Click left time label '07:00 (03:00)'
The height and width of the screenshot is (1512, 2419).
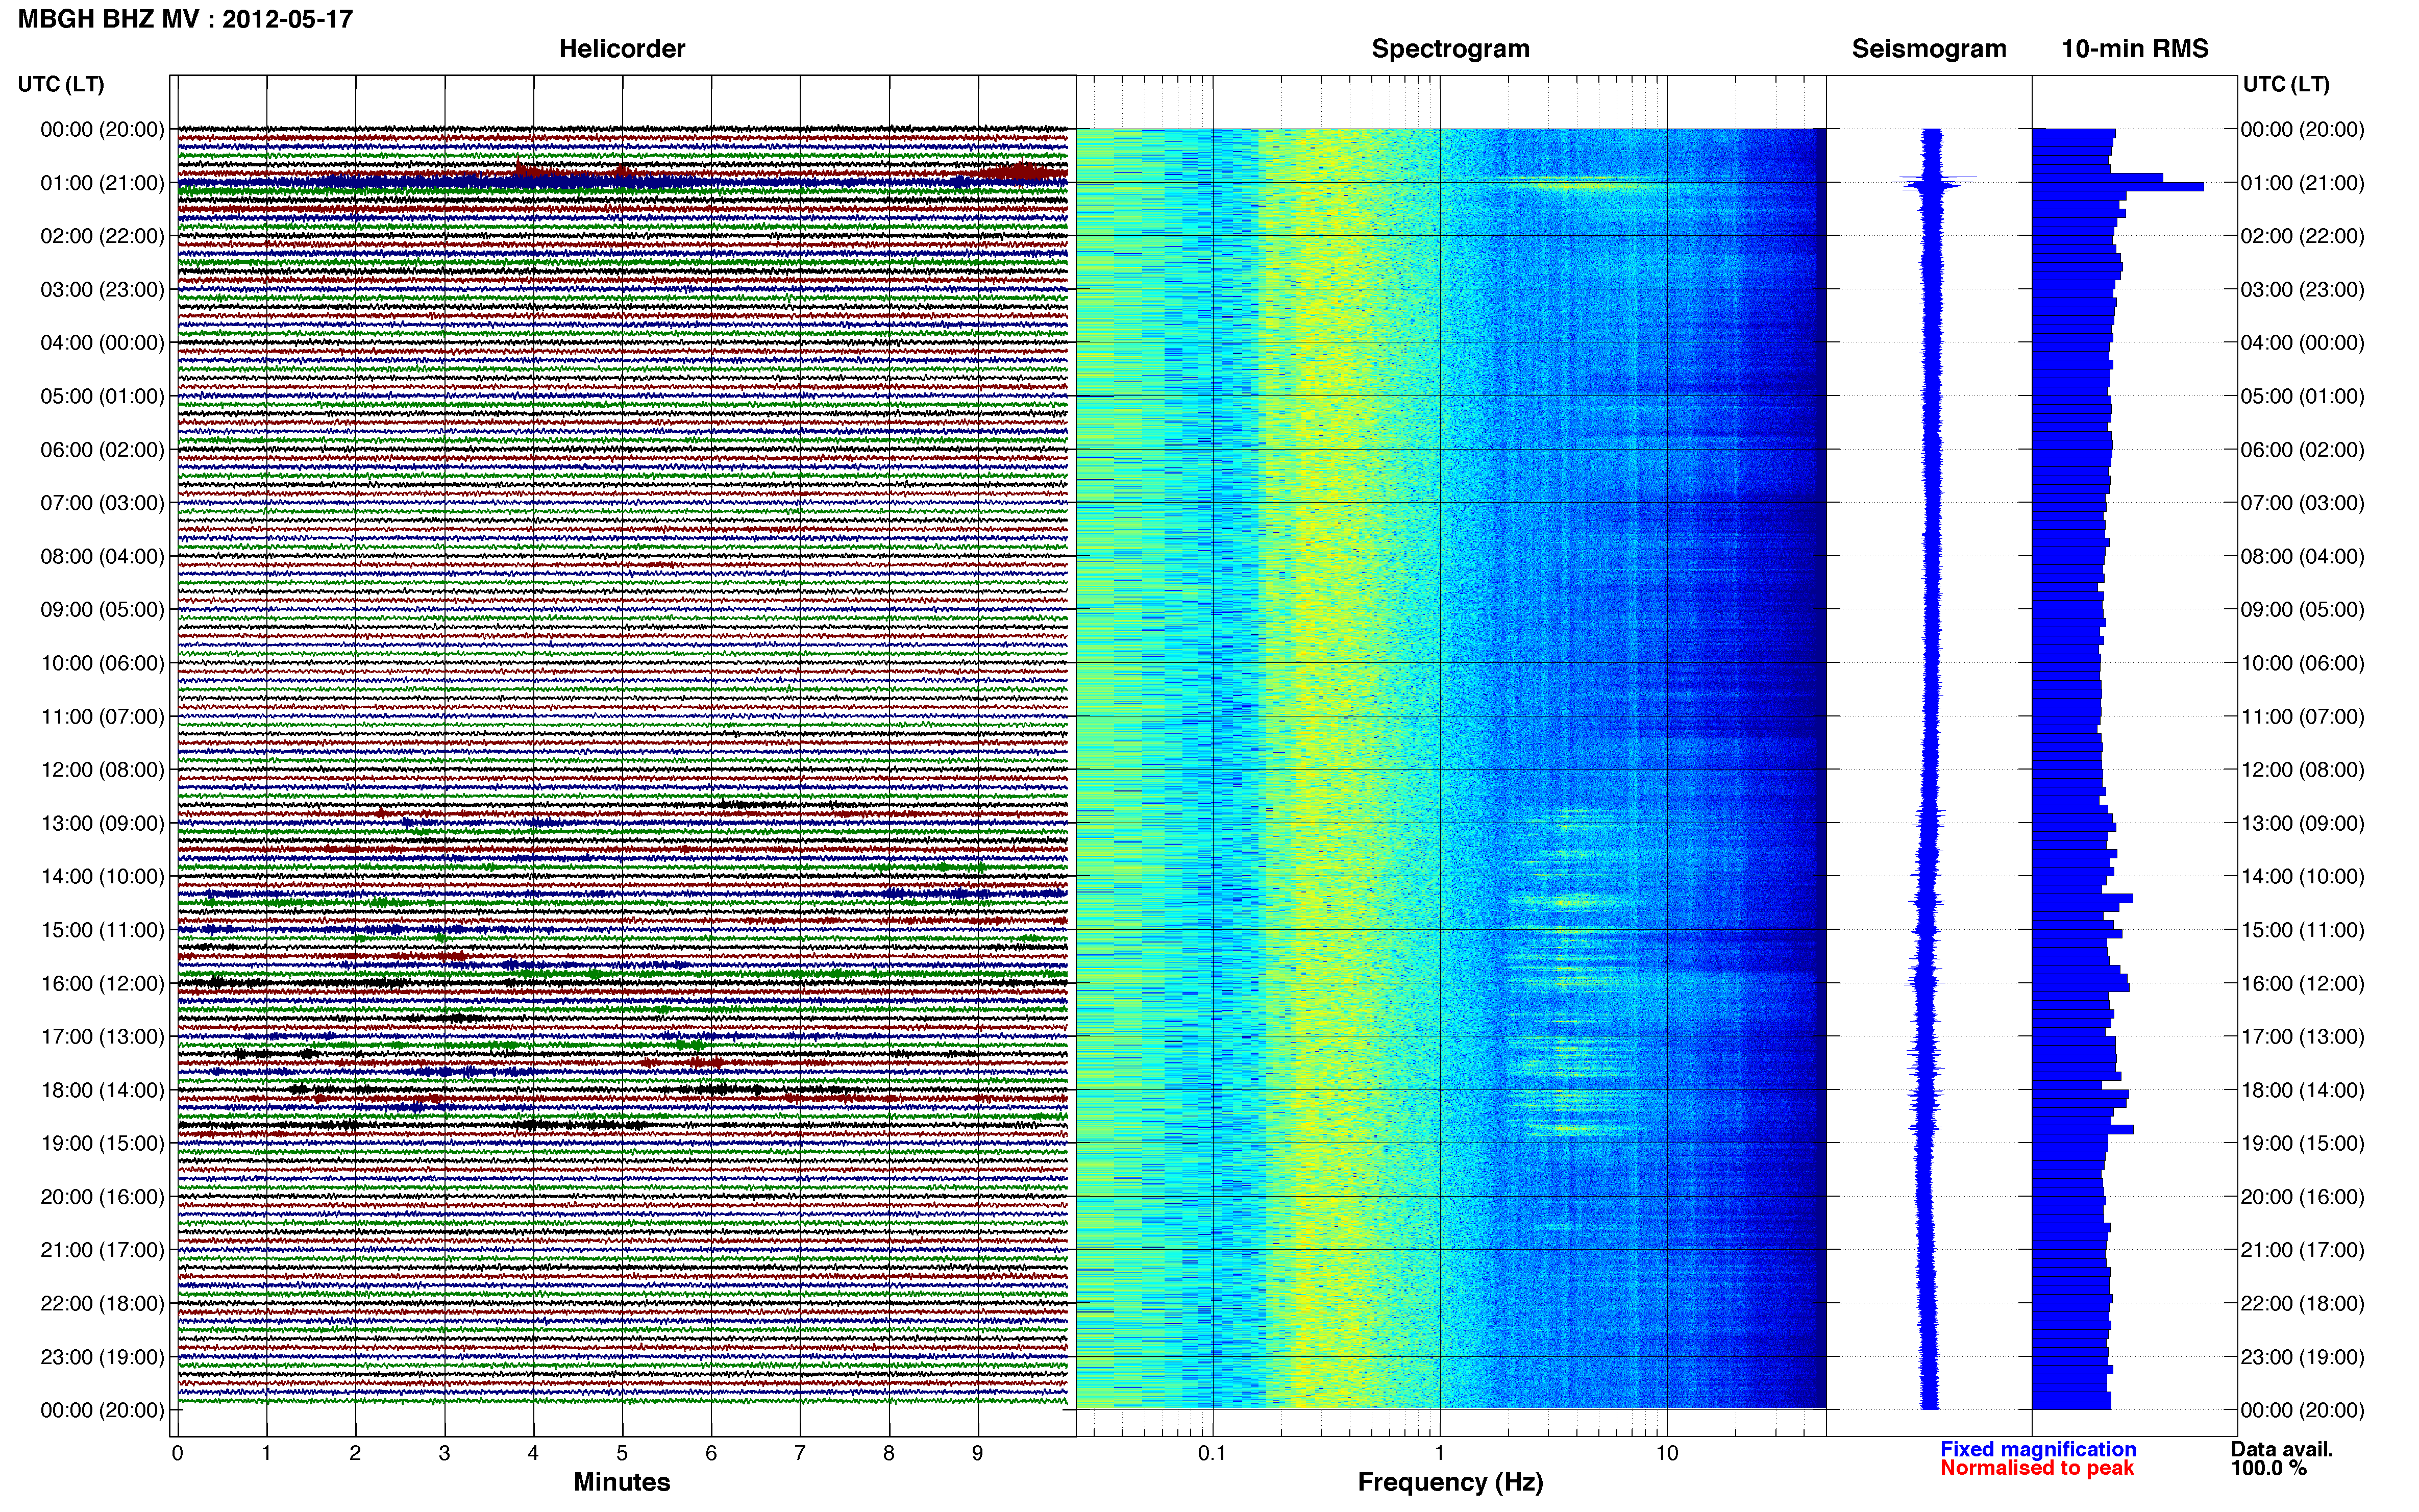coord(102,503)
